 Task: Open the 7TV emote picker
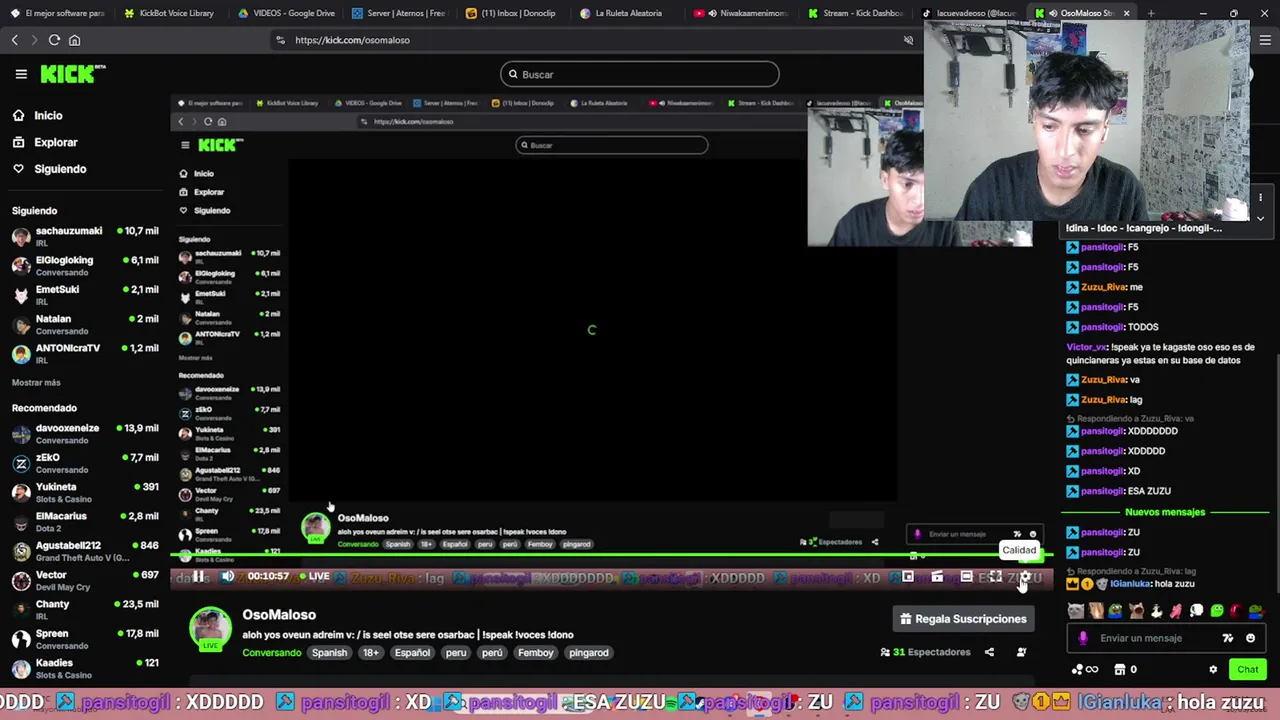click(1228, 638)
